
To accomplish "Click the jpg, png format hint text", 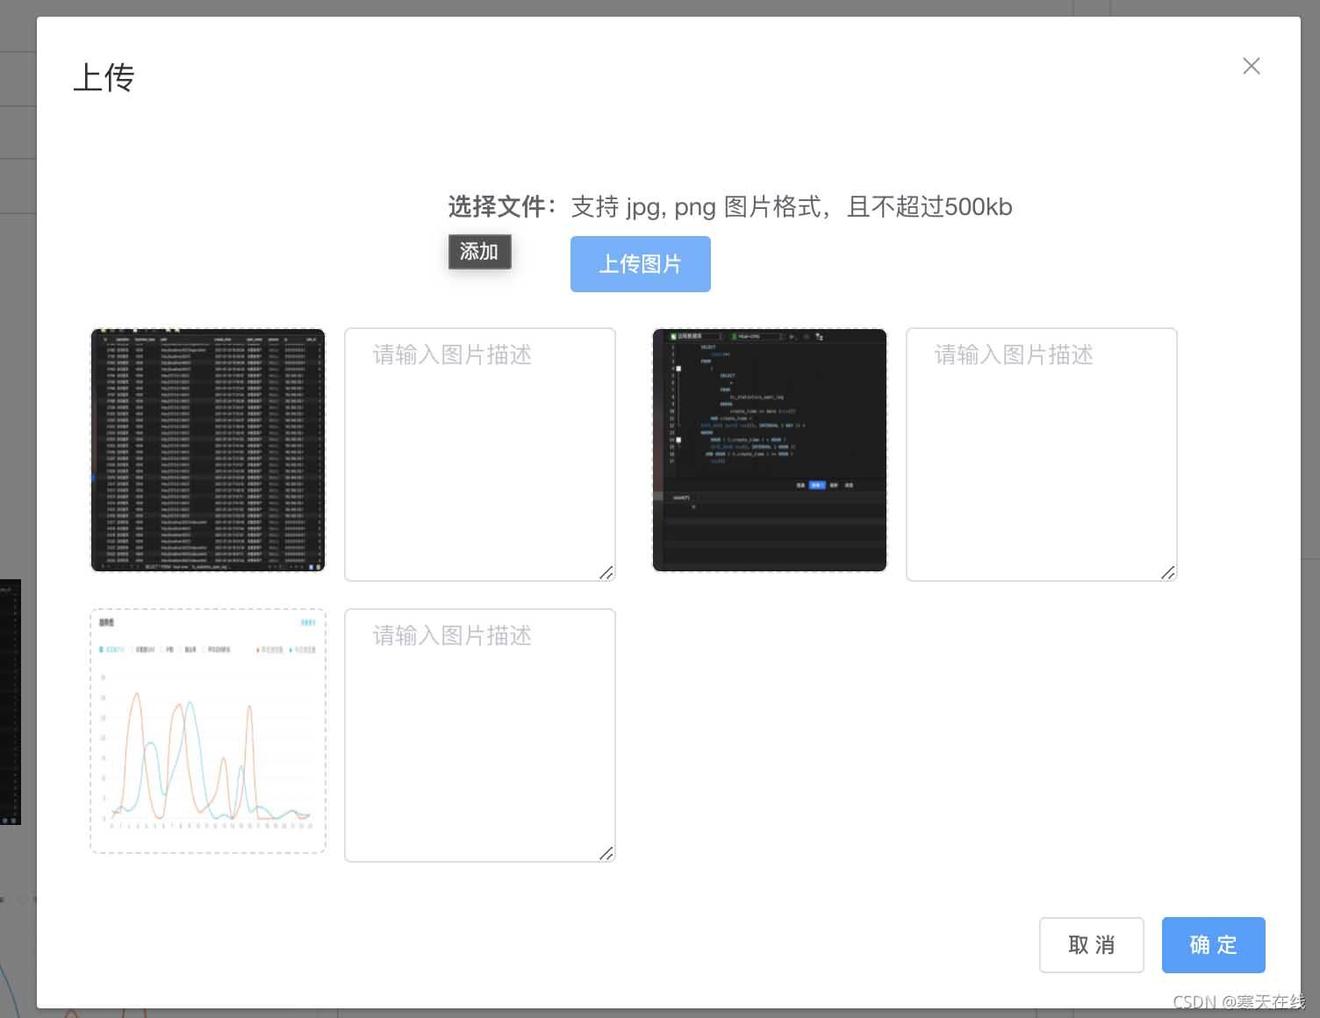I will (791, 207).
